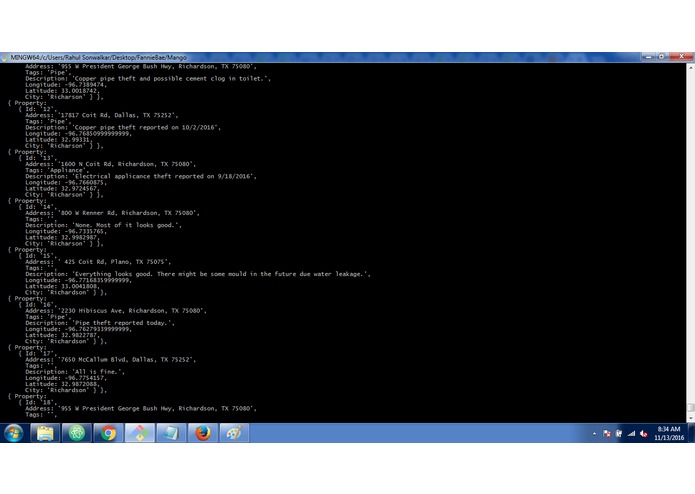Launch the Atom editor taskbar icon
The width and height of the screenshot is (695, 494).
tap(76, 433)
